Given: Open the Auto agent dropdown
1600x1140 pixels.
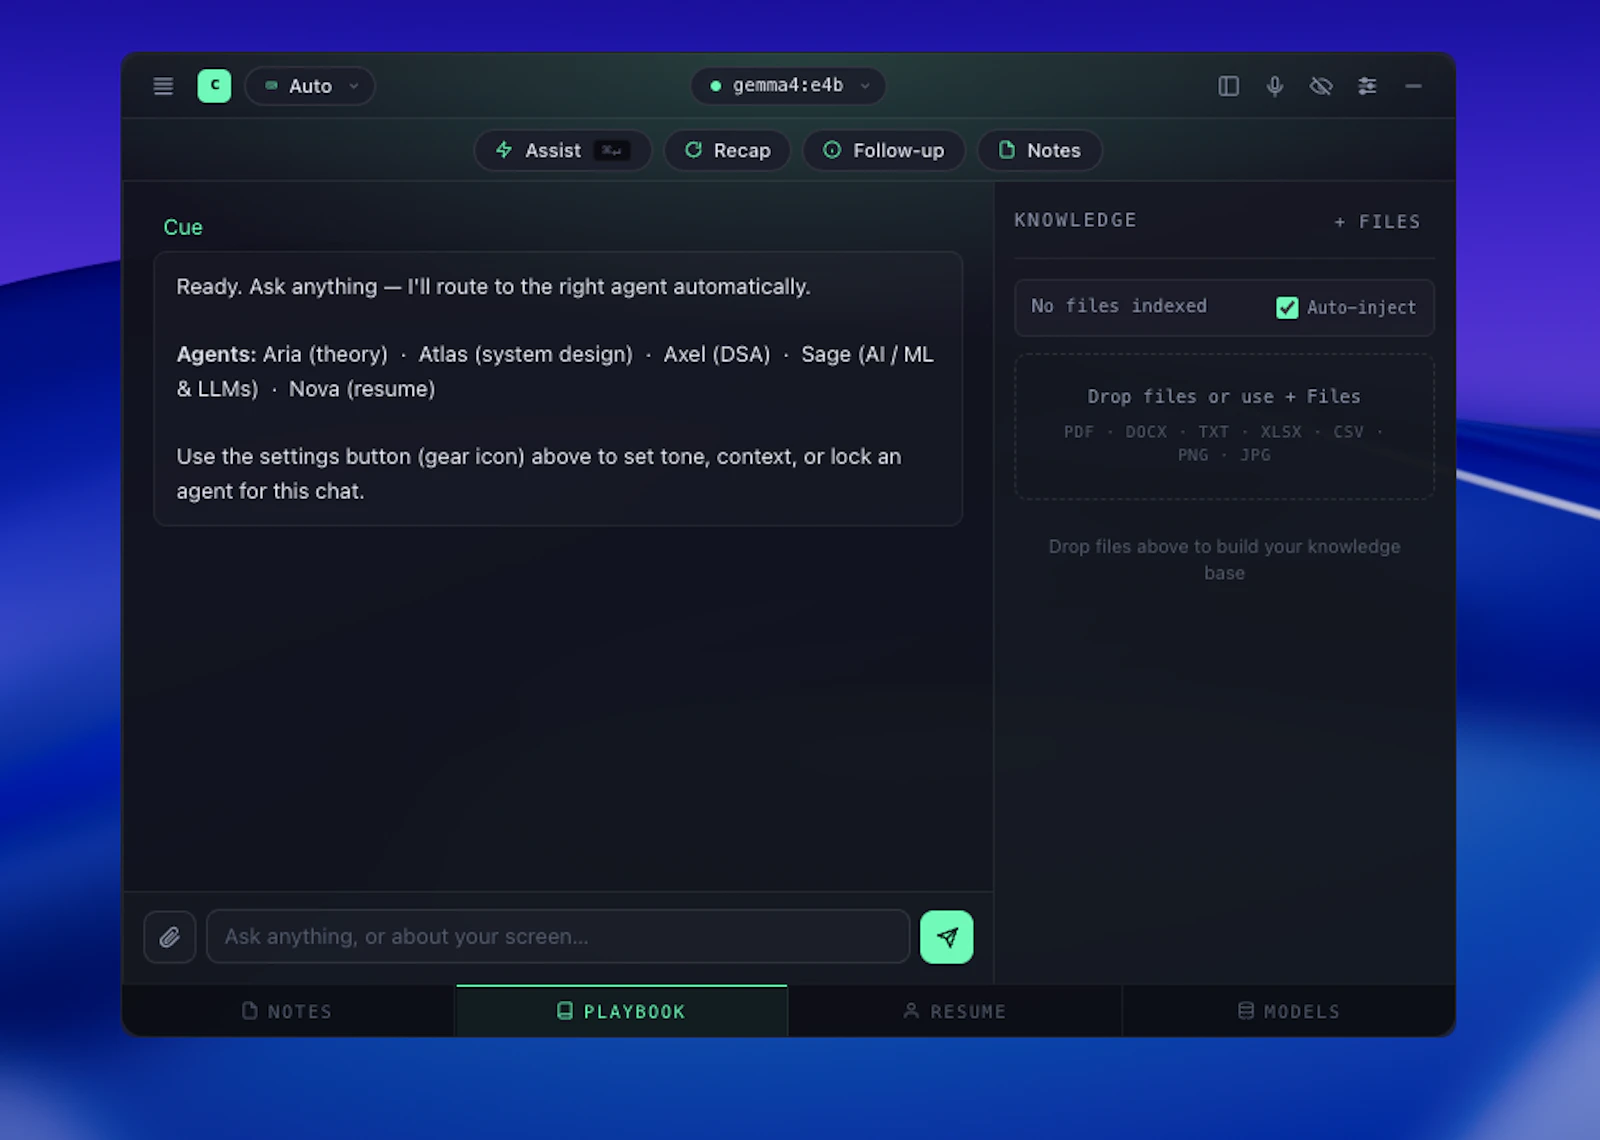Looking at the screenshot, I should tap(310, 86).
